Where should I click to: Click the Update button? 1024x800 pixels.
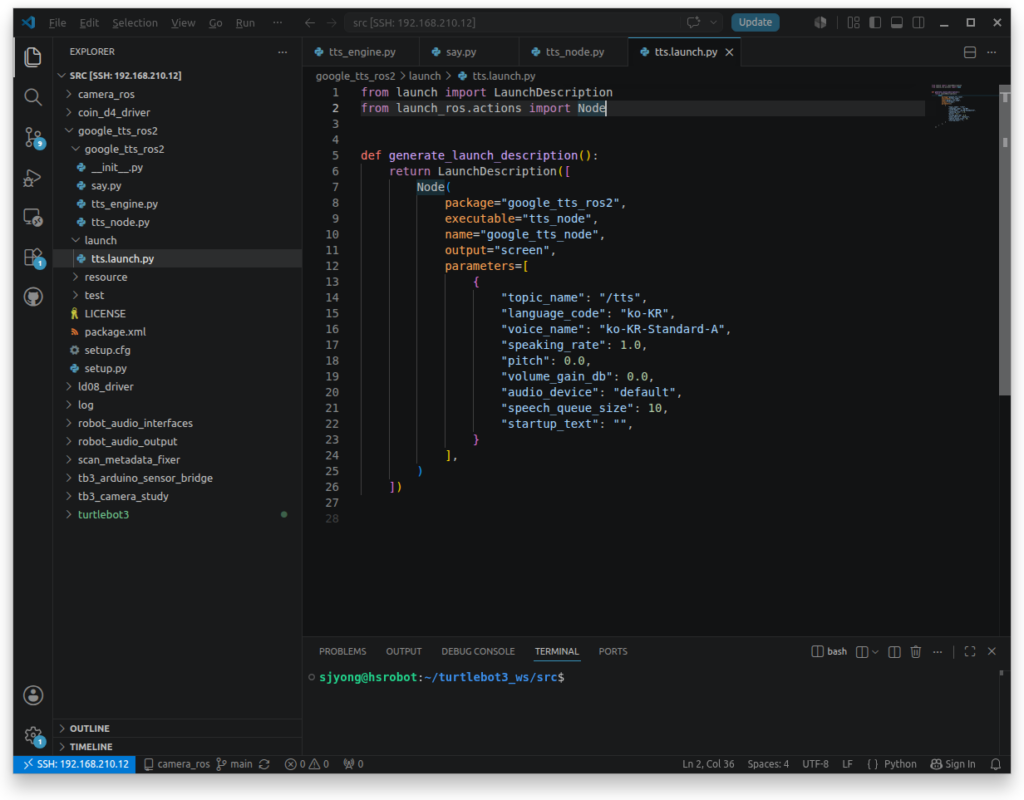click(x=755, y=22)
